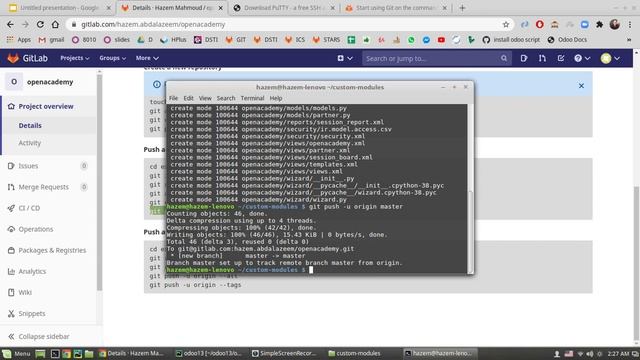This screenshot has height=360, width=640.
Task: Click the taskbar clock 2:27 AM
Action: [618, 353]
